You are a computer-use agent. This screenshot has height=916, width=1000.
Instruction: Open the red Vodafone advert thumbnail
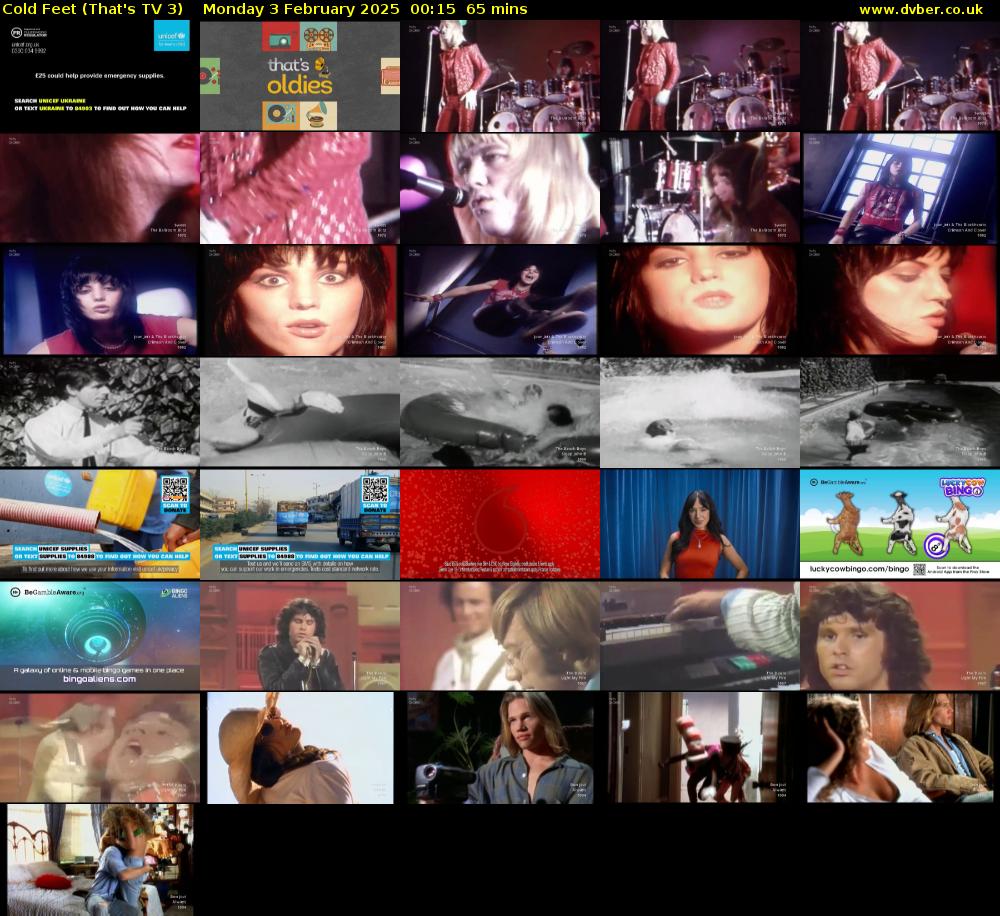[499, 524]
